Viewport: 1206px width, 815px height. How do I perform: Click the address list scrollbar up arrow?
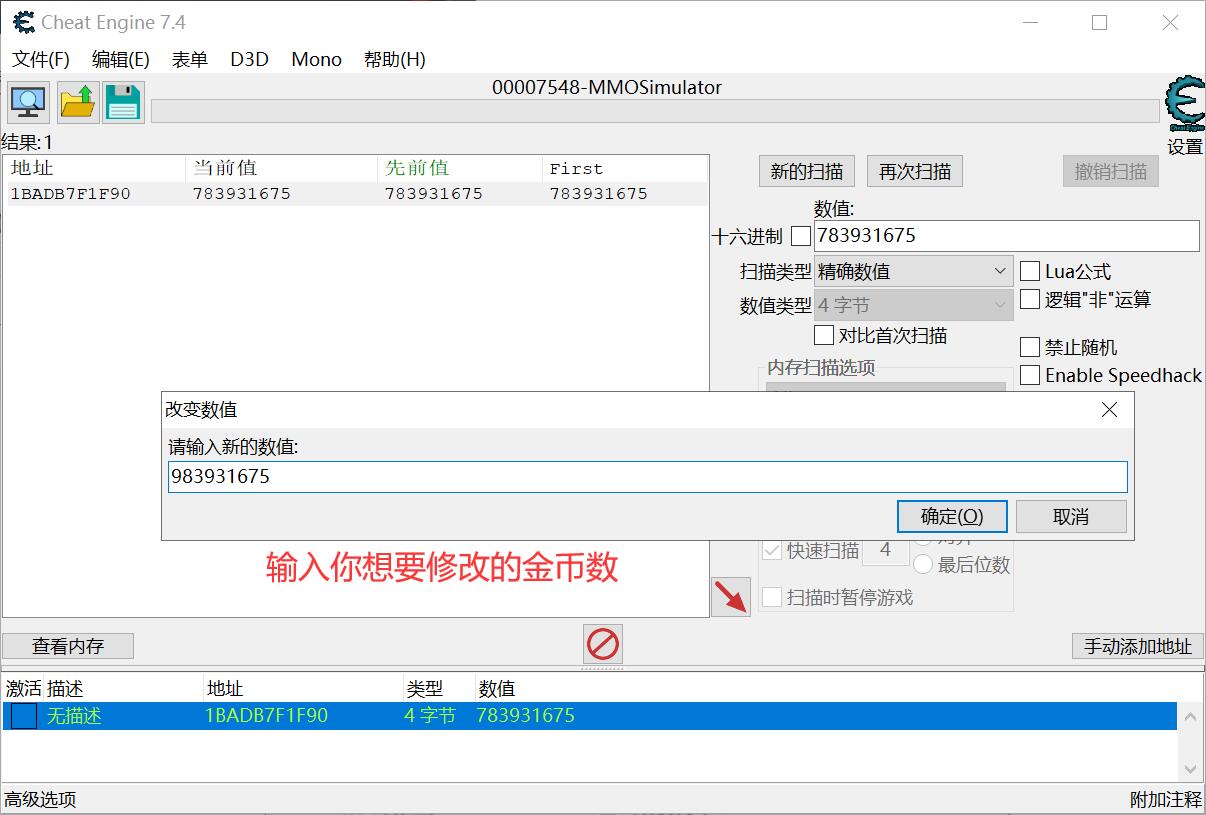(1190, 716)
